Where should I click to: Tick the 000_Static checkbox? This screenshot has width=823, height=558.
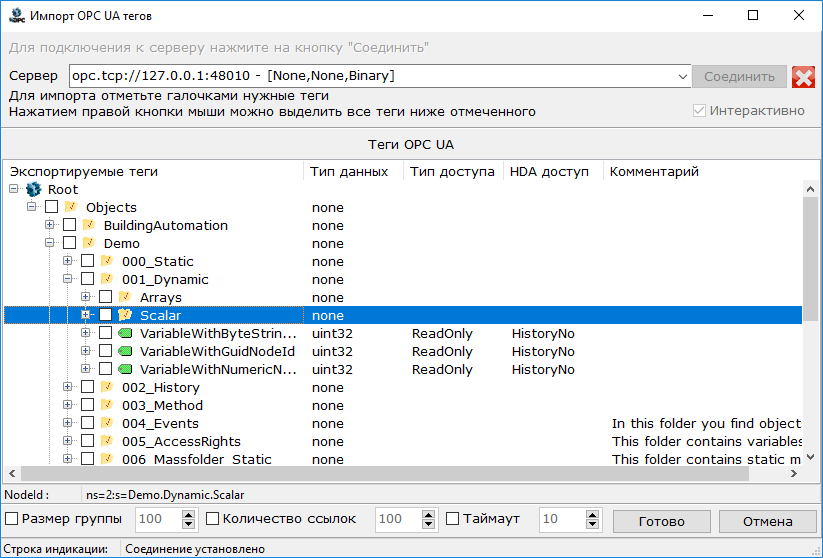(x=88, y=261)
